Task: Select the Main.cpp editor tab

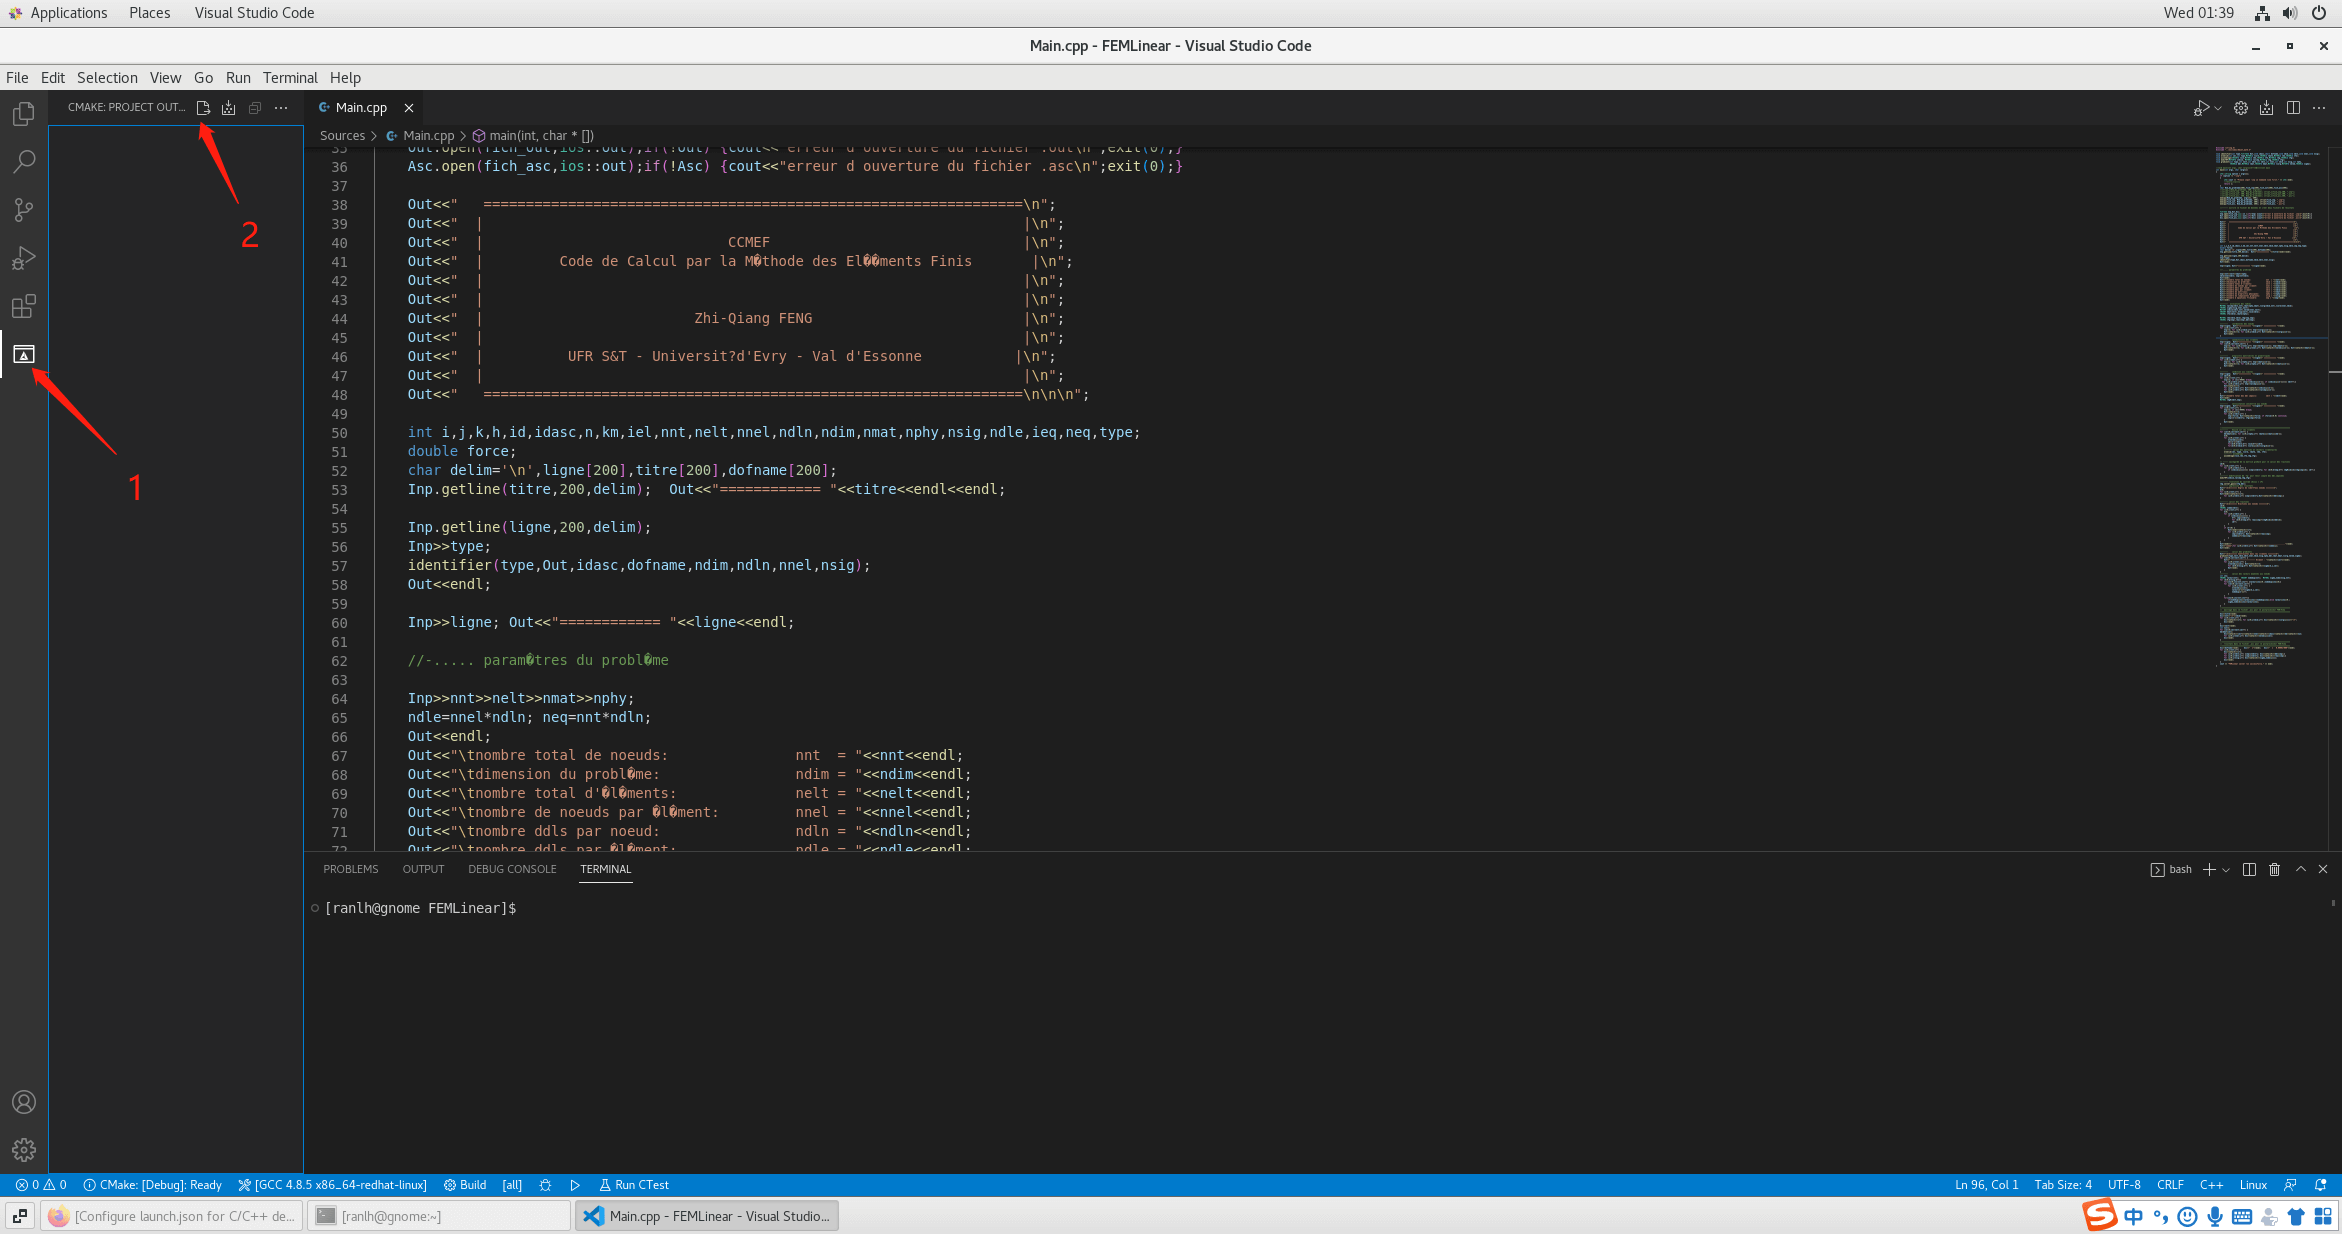Action: [362, 108]
